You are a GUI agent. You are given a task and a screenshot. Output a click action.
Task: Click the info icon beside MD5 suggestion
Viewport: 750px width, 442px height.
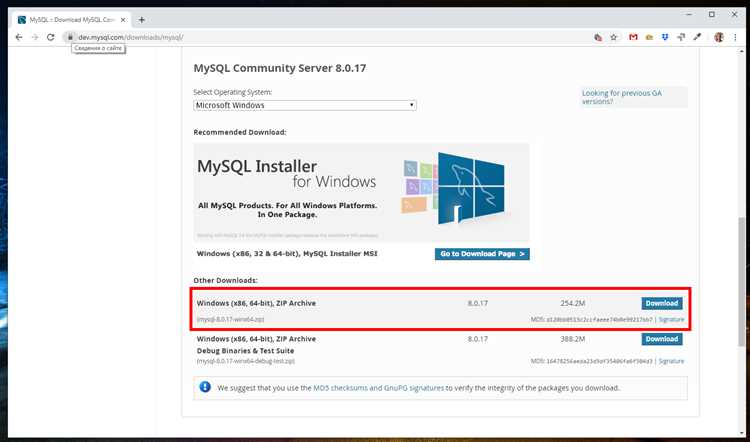[x=205, y=387]
